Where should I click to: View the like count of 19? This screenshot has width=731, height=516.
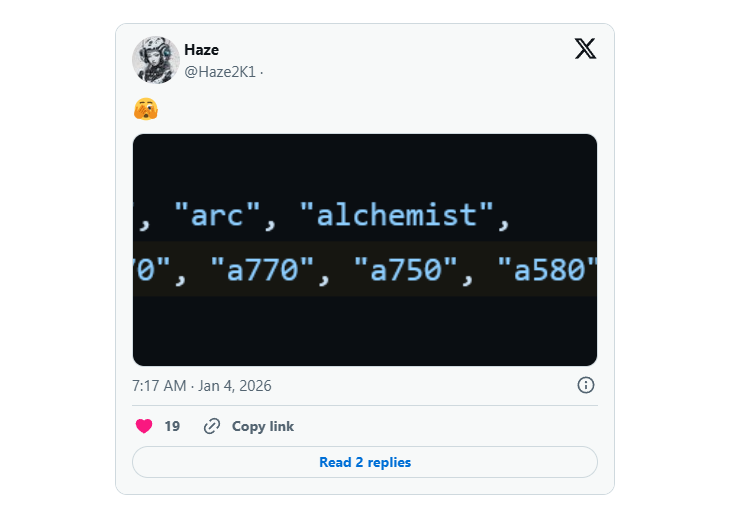(172, 426)
